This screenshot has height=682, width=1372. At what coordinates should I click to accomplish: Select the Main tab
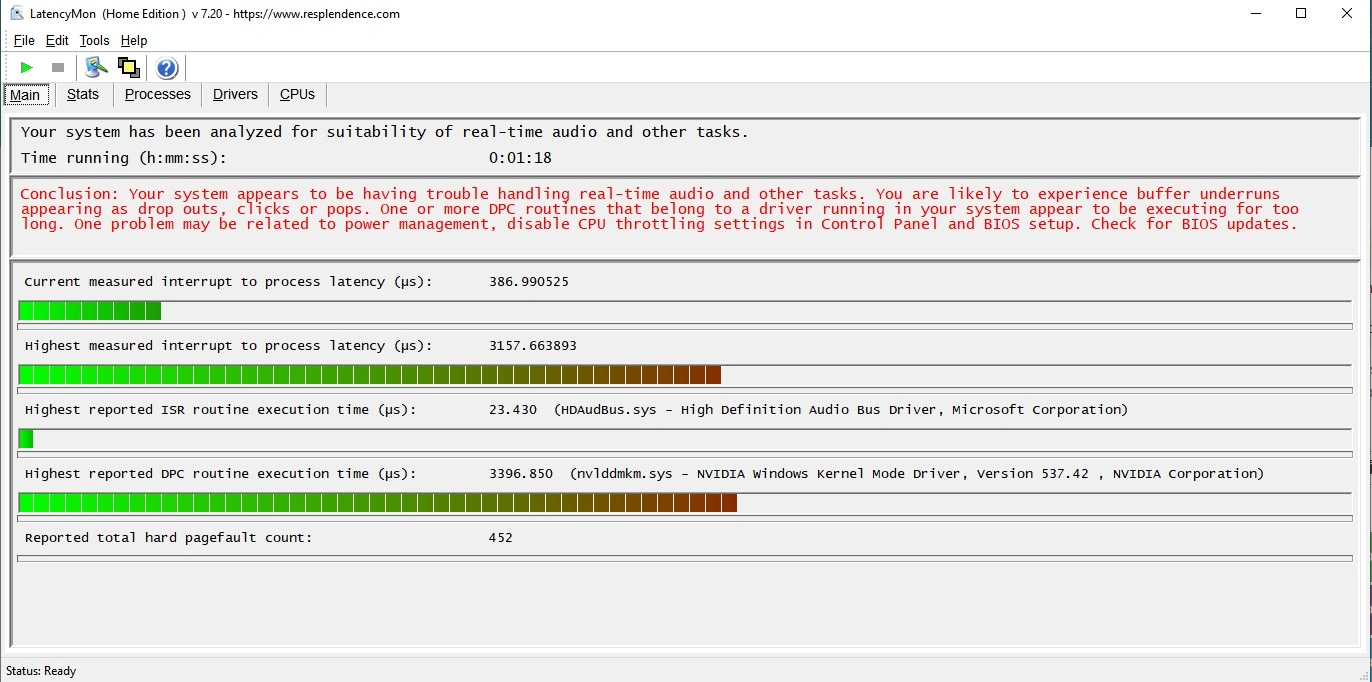[x=25, y=95]
